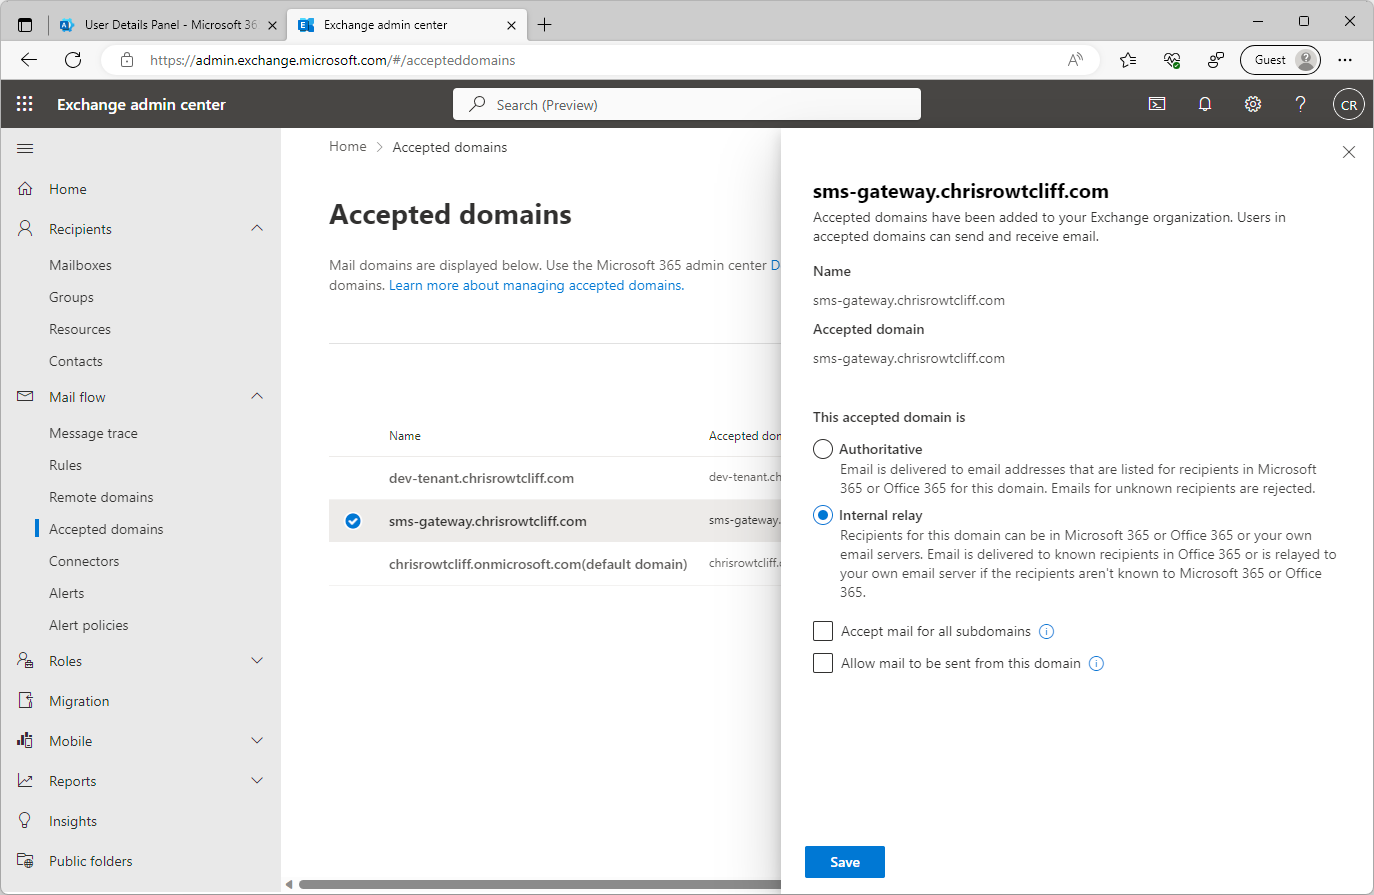Select the Authoritative radio button
This screenshot has height=895, width=1374.
click(822, 449)
